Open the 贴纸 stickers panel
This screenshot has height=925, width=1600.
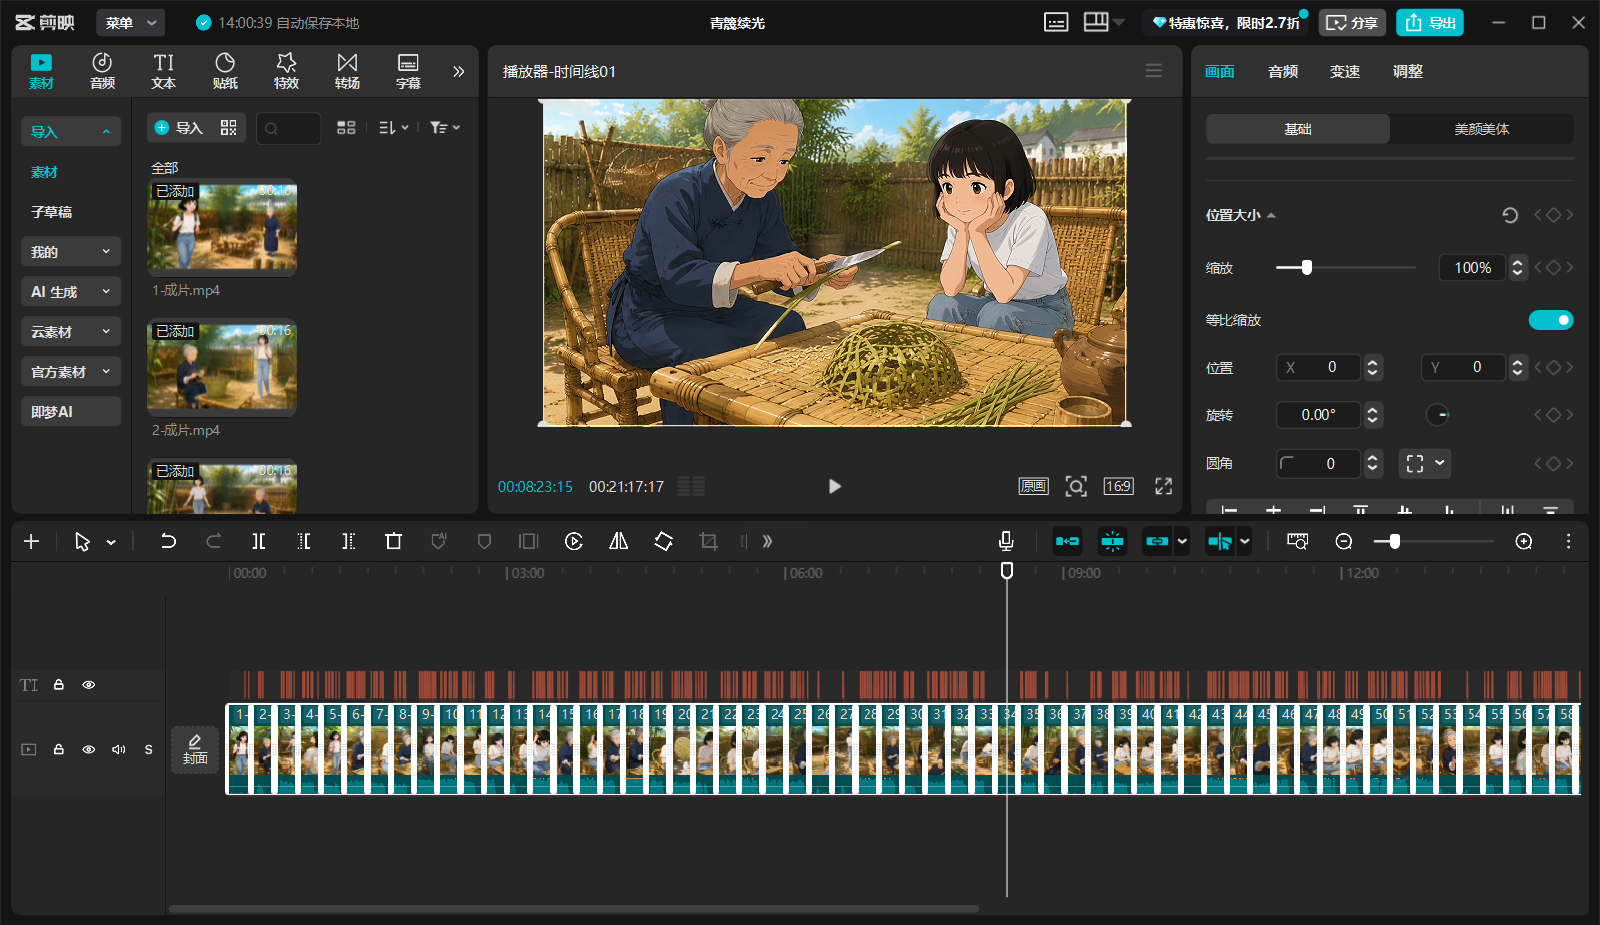[225, 71]
